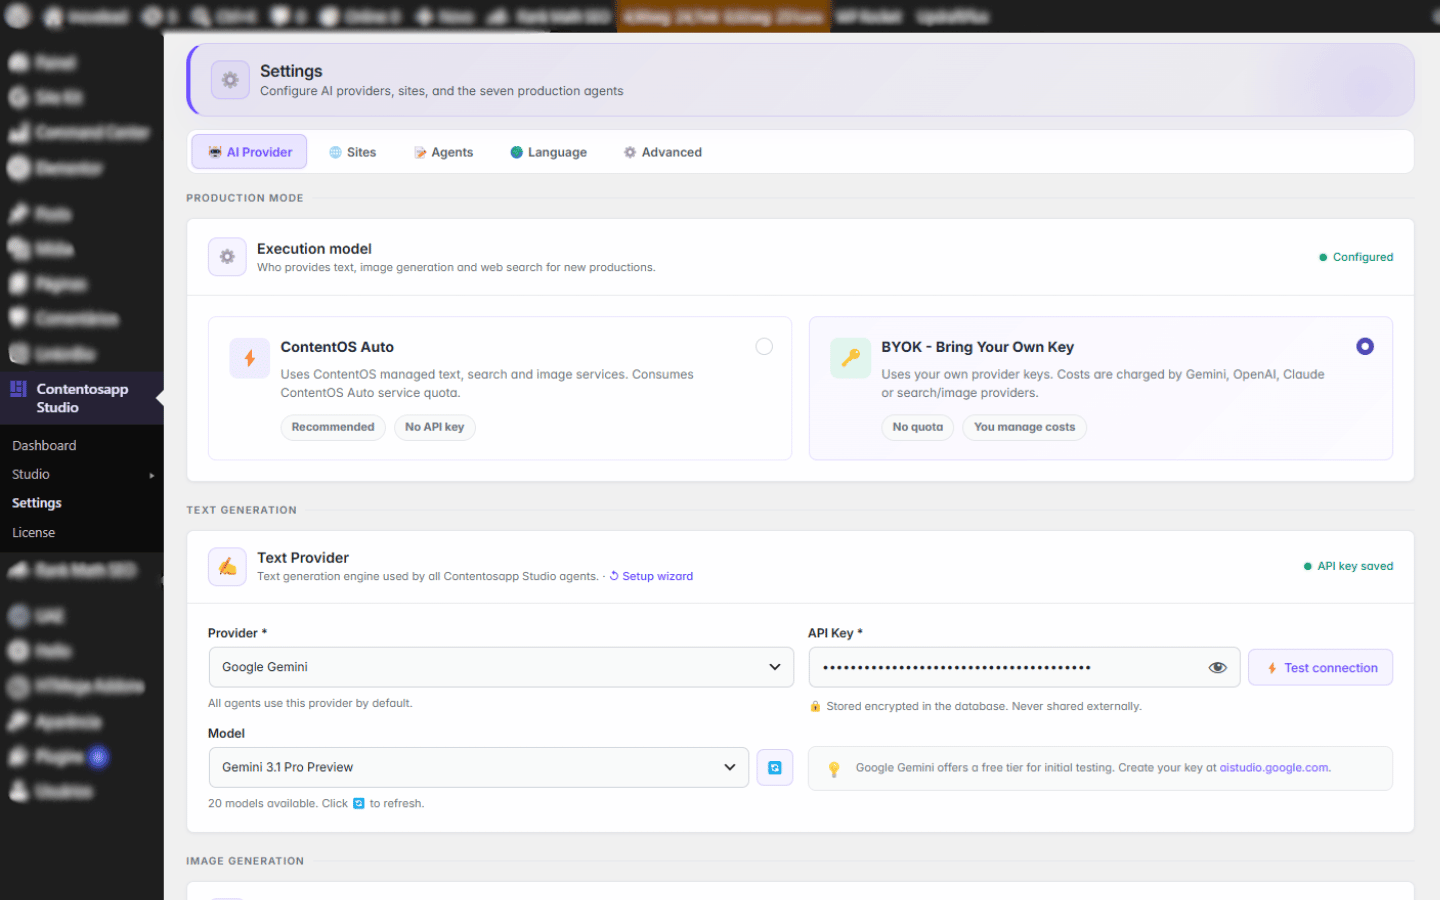Reveal the API key with the eye icon
Screen dimensions: 1440x900
pyautogui.click(x=1217, y=667)
